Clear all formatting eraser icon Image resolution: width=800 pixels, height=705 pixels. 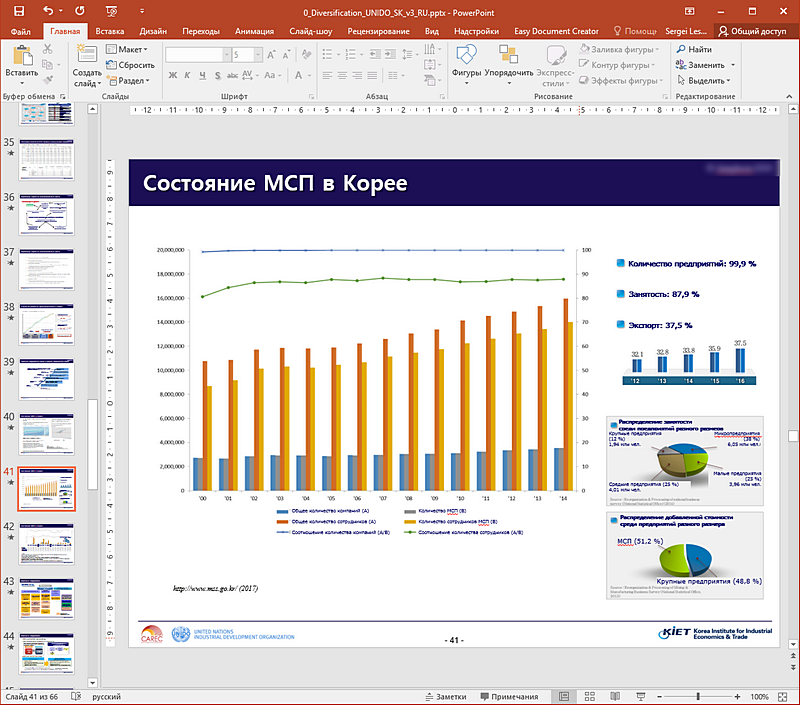tap(306, 55)
